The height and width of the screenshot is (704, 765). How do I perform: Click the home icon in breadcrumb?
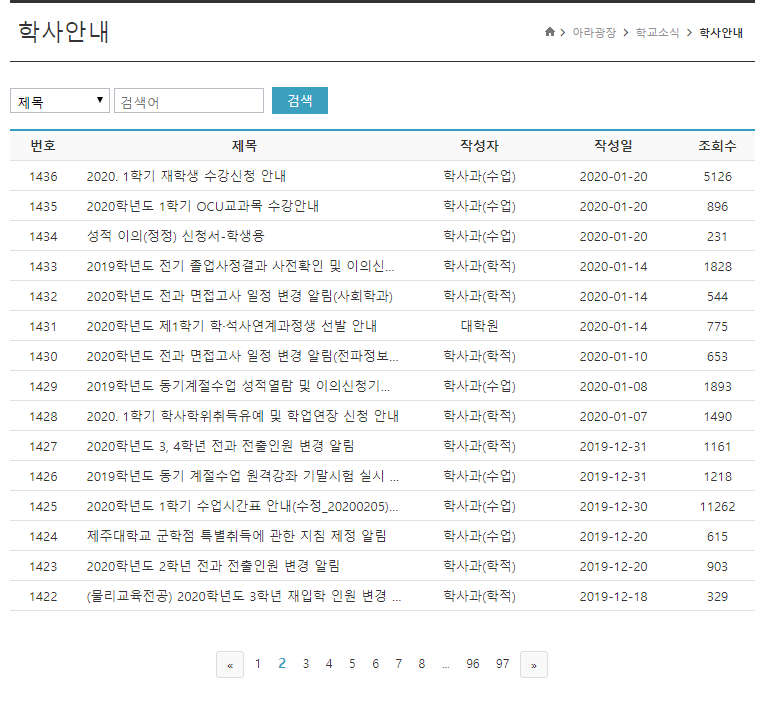(x=549, y=32)
